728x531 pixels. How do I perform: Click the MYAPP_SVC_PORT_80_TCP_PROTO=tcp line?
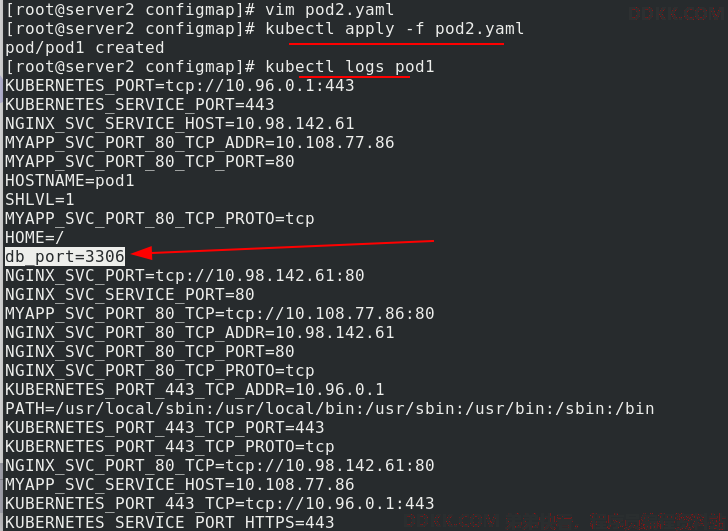point(160,219)
